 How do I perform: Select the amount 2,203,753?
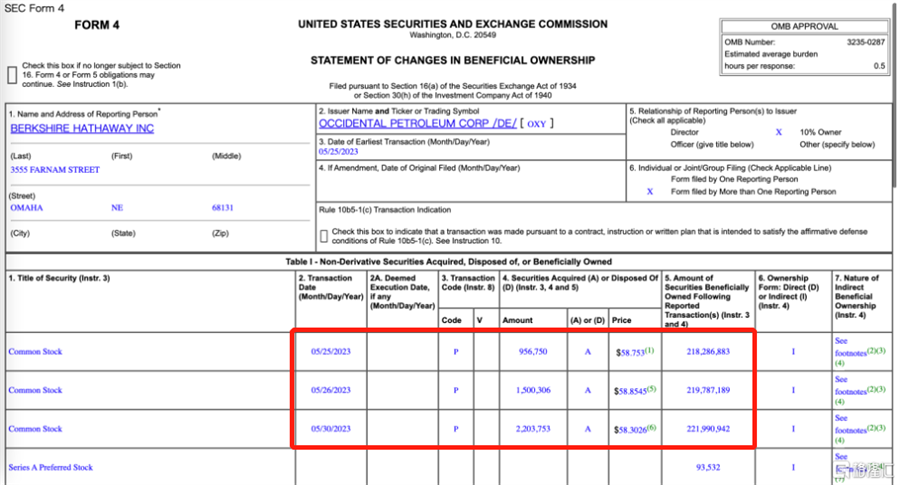(x=533, y=429)
